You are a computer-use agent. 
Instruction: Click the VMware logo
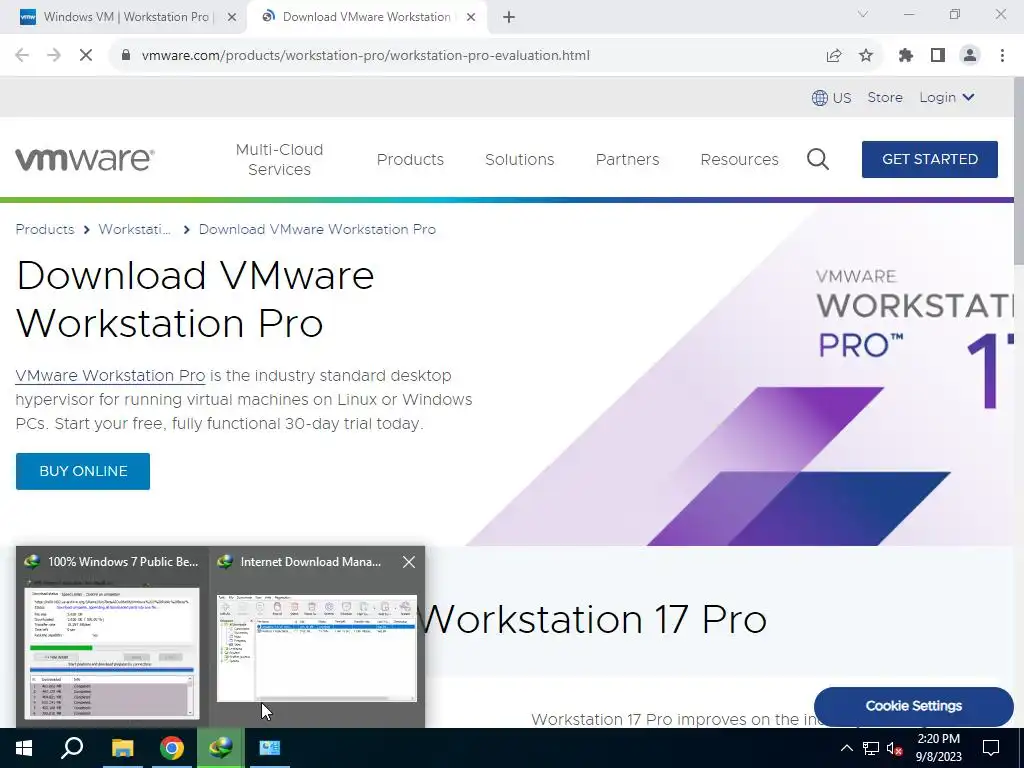click(85, 159)
